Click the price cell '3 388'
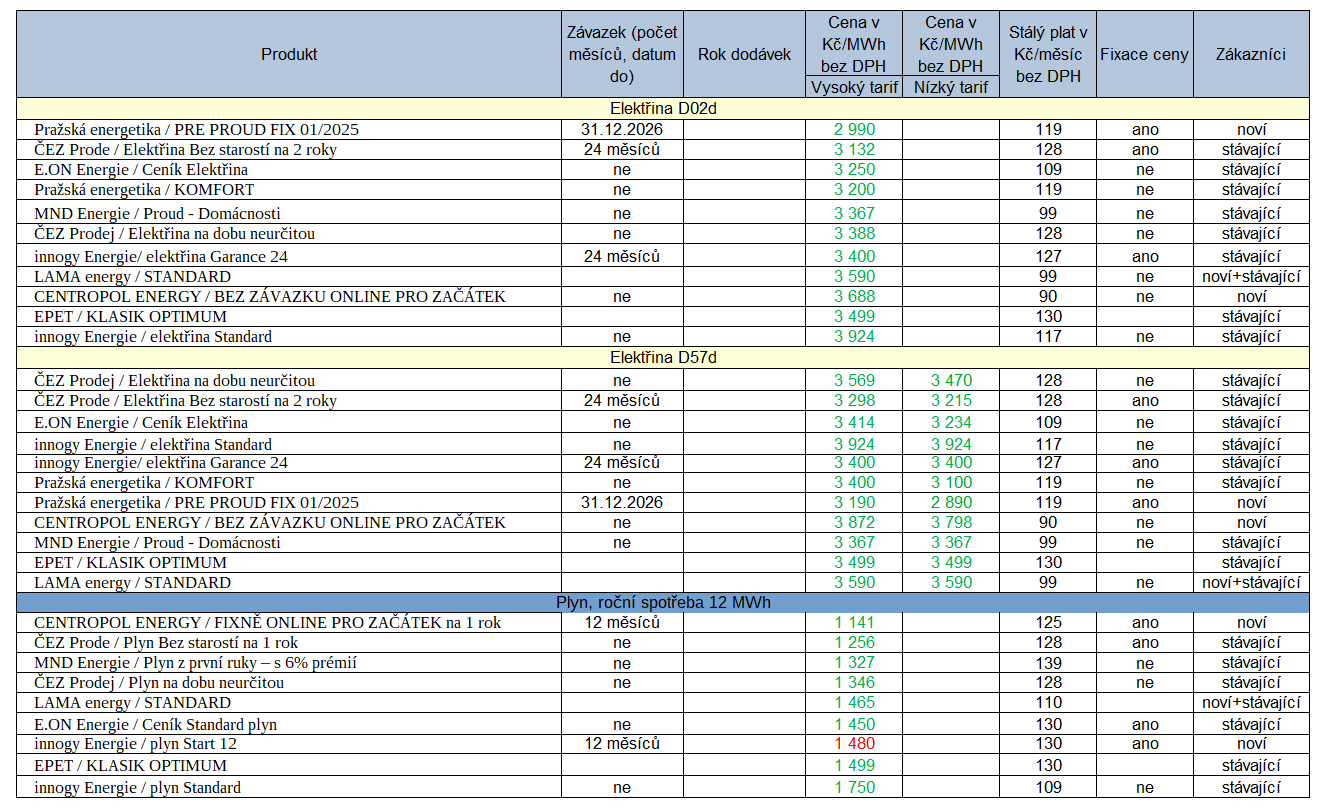The height and width of the screenshot is (808, 1318). [854, 233]
